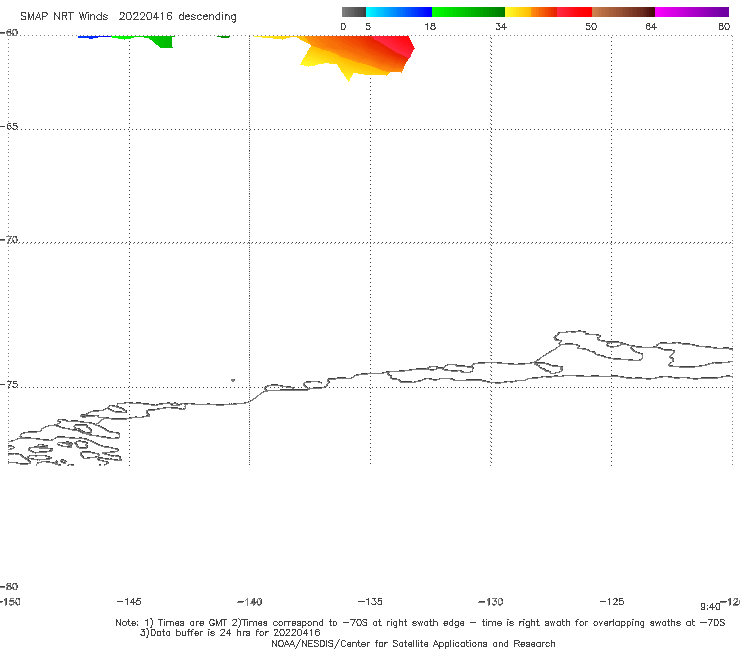Click the color bar label '50'
Screen dimensions: 740x650
coord(591,26)
